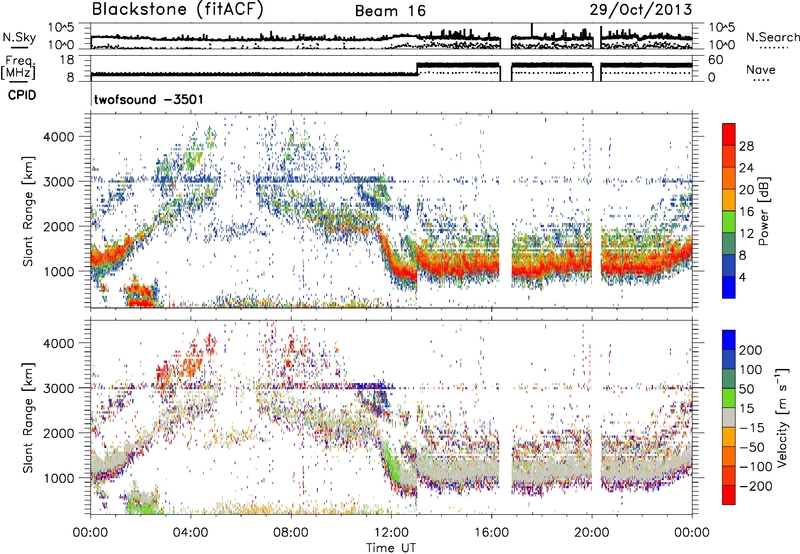Click the "Beam 16" heading text

coord(390,11)
